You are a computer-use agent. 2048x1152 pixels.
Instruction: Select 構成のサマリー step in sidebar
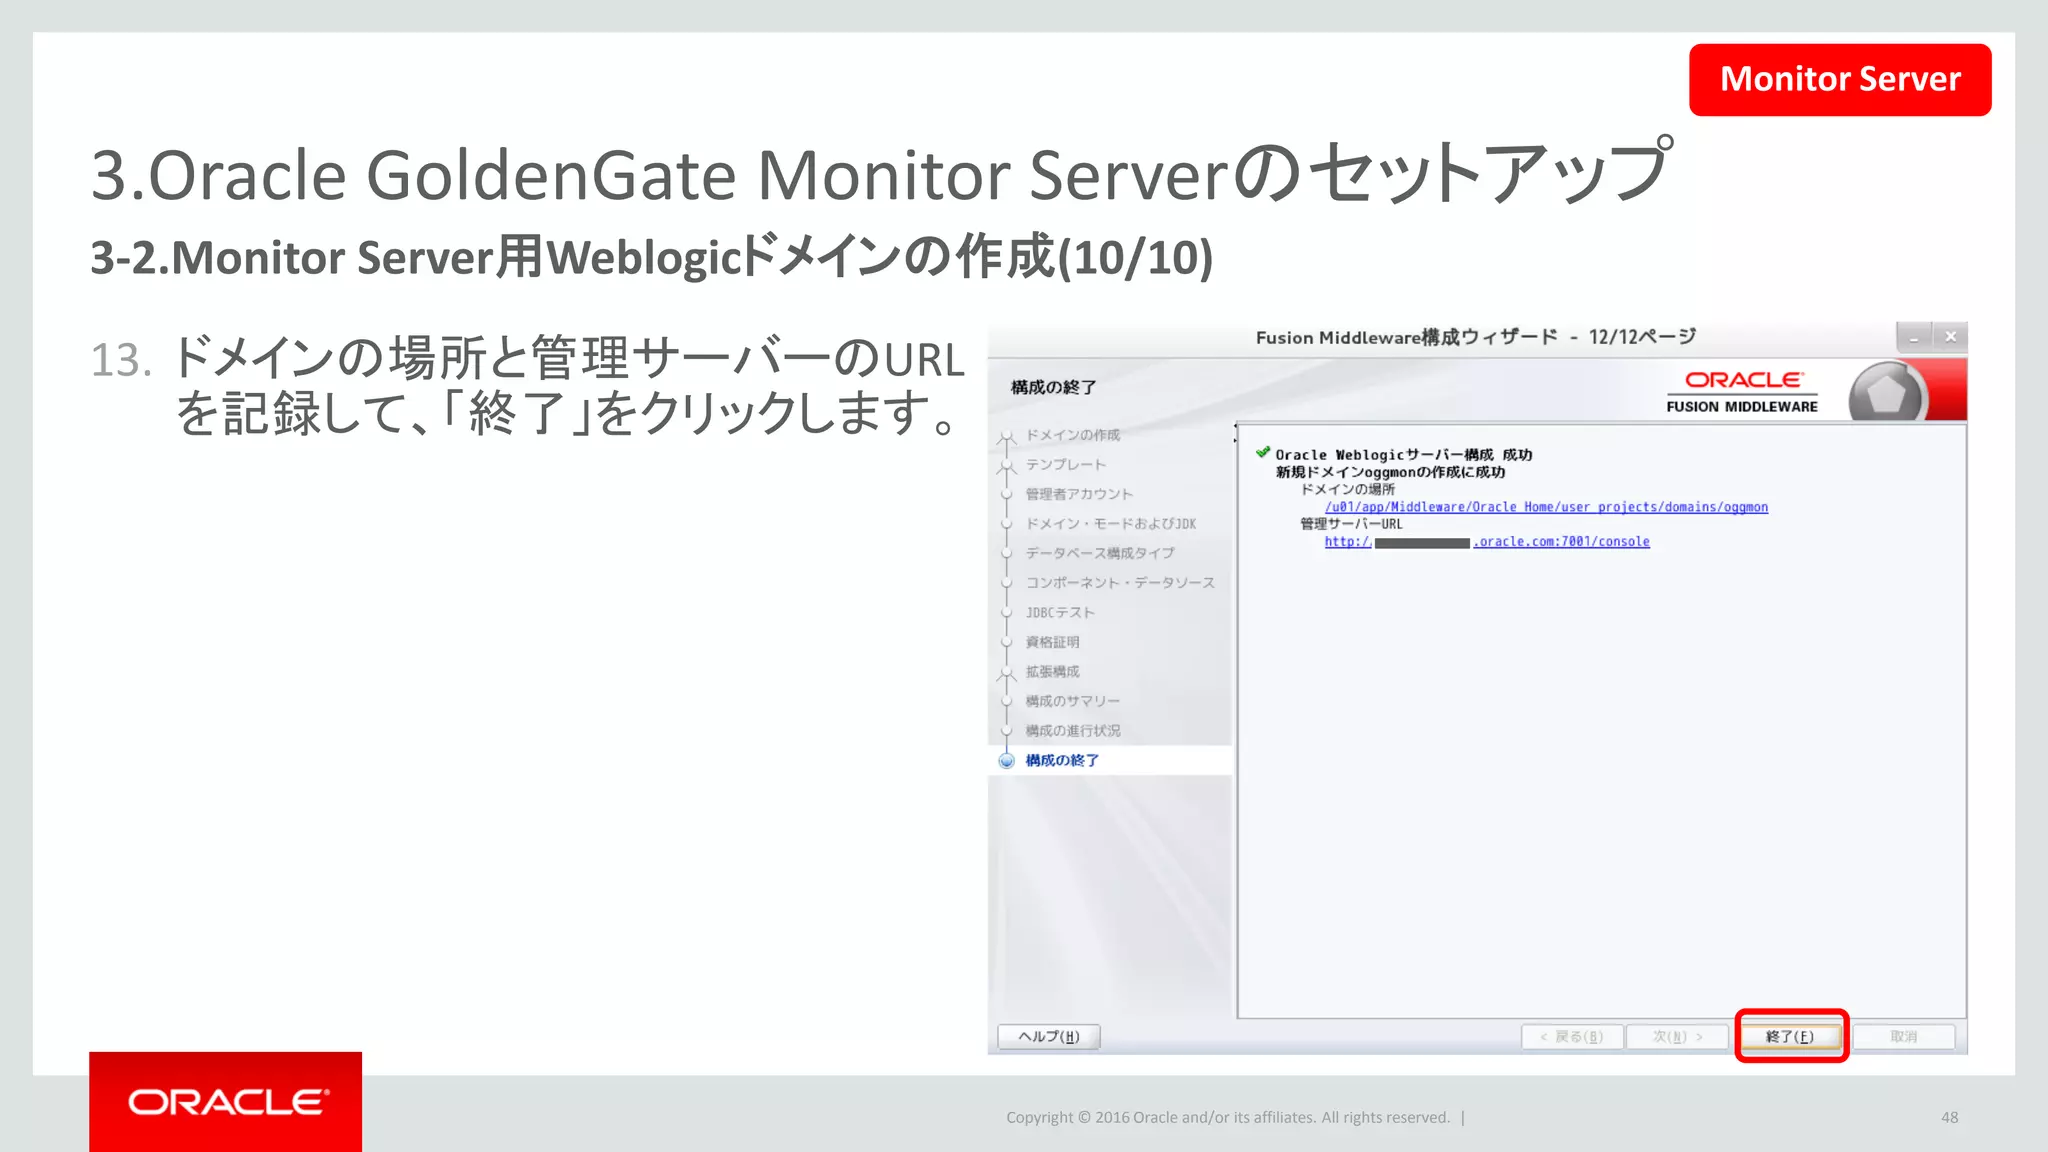[x=1072, y=701]
